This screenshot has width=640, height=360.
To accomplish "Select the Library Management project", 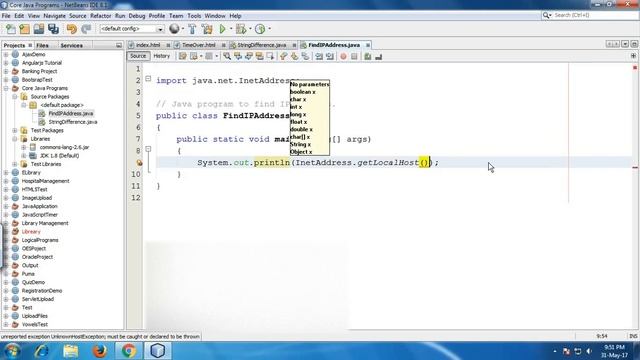I will [x=45, y=223].
